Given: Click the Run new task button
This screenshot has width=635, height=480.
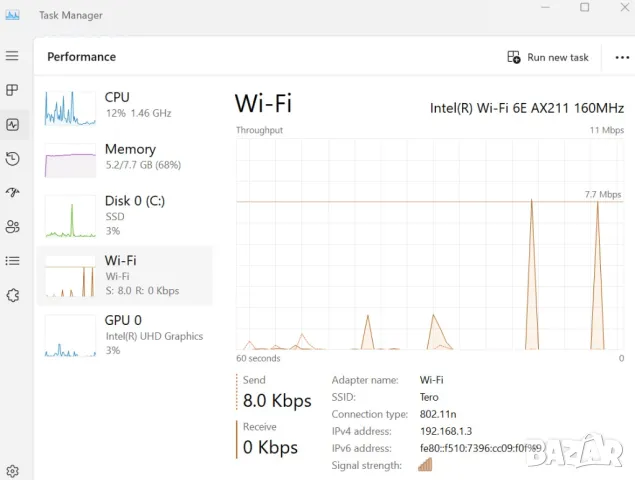Looking at the screenshot, I should click(548, 58).
